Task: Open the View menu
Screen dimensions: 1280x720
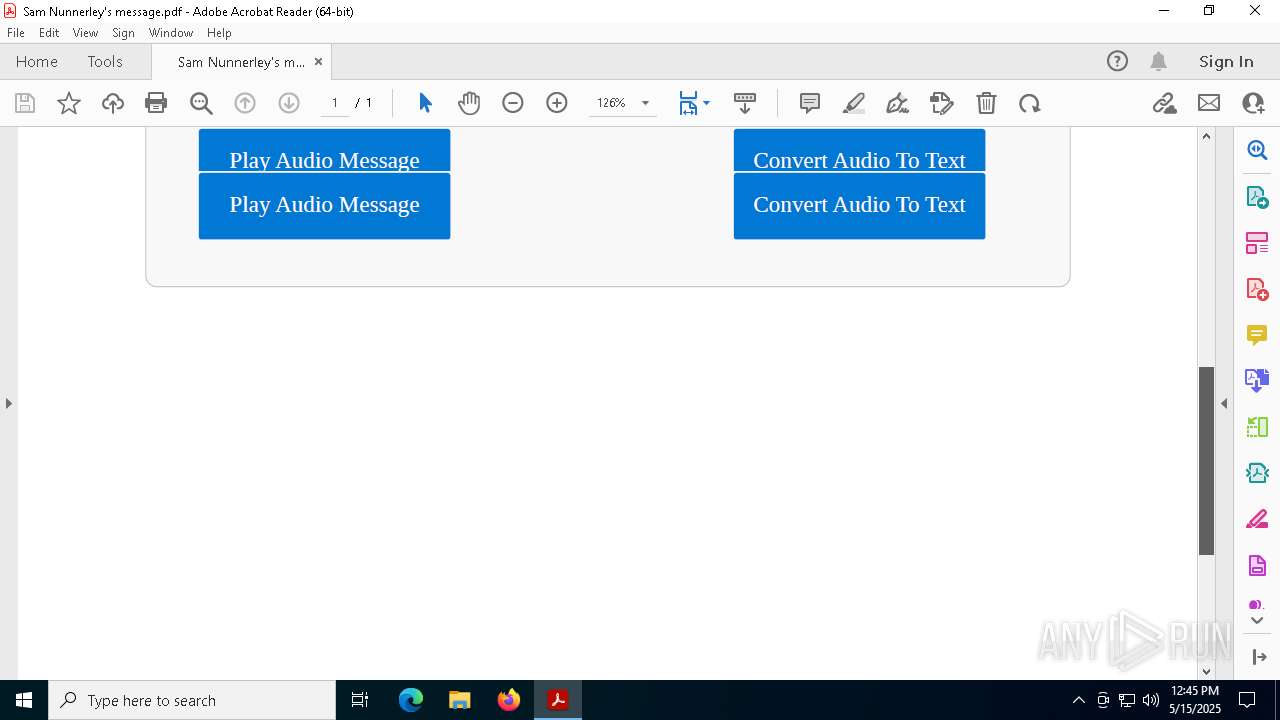Action: pos(86,33)
